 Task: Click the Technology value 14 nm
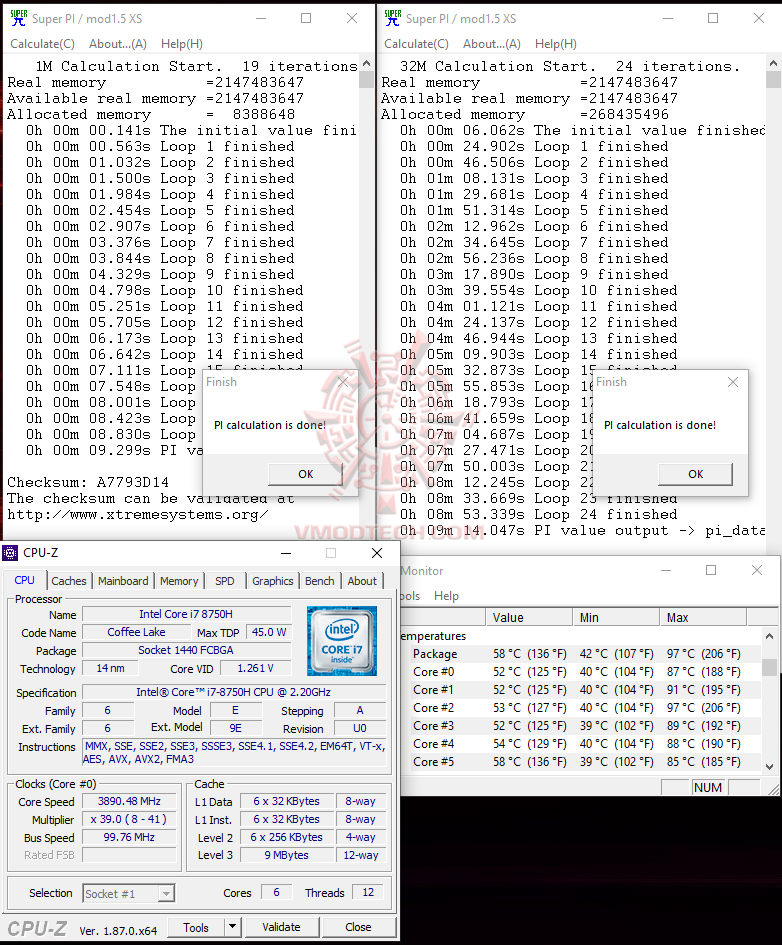pyautogui.click(x=110, y=668)
